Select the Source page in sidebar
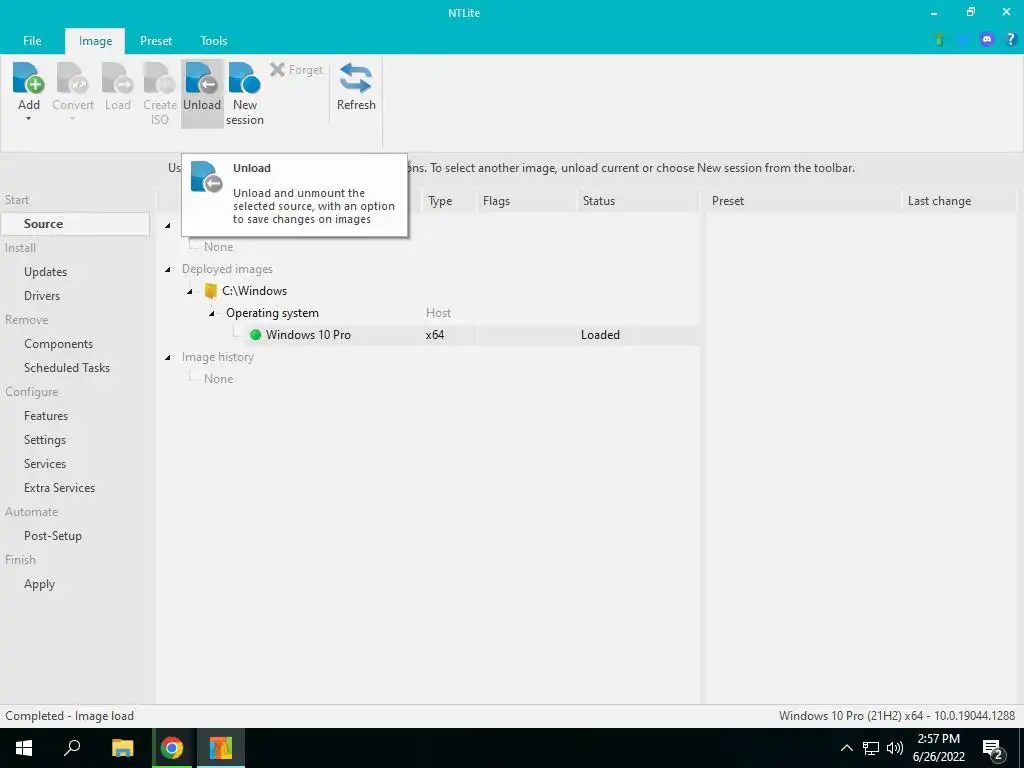Screen dimensions: 1024x768 pyautogui.click(x=75, y=223)
